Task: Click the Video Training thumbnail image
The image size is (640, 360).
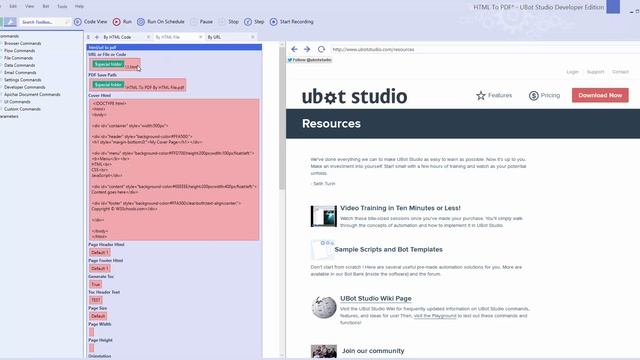Action: pos(324,216)
